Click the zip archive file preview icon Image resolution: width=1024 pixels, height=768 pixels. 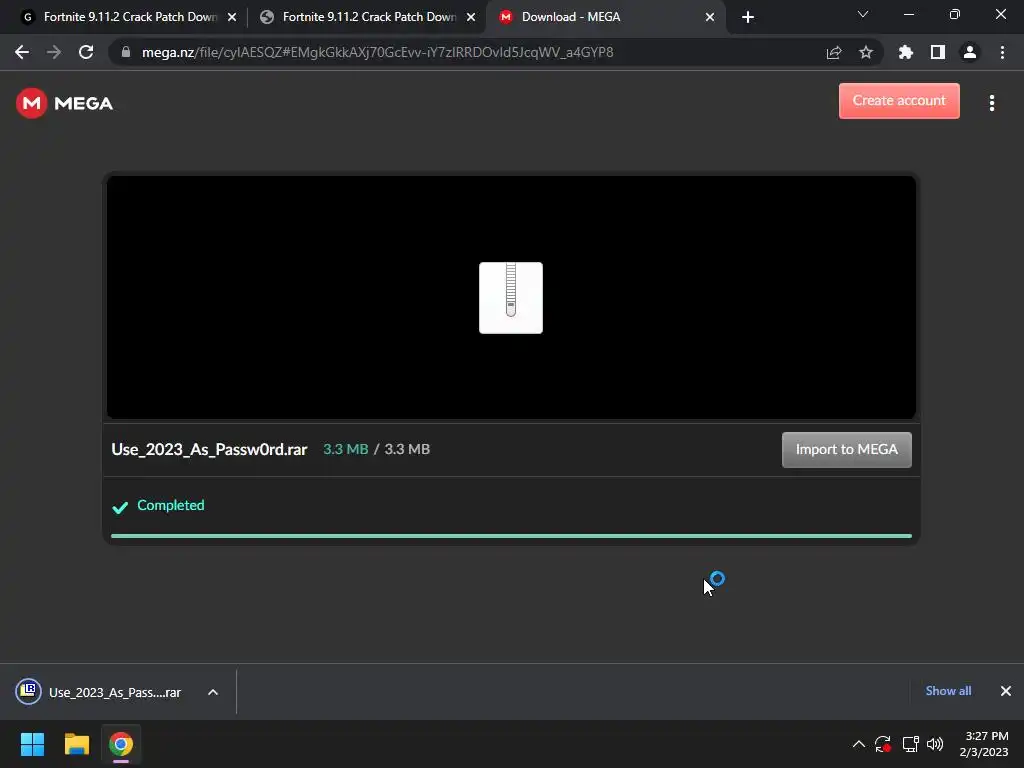[x=511, y=298]
